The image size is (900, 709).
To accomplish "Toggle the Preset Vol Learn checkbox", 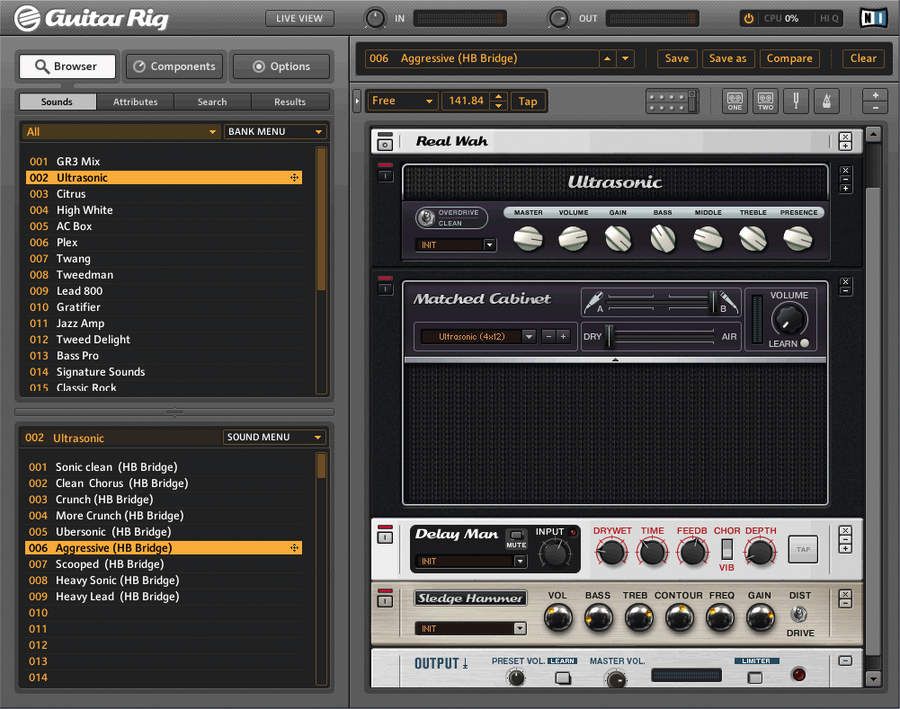I will (562, 678).
